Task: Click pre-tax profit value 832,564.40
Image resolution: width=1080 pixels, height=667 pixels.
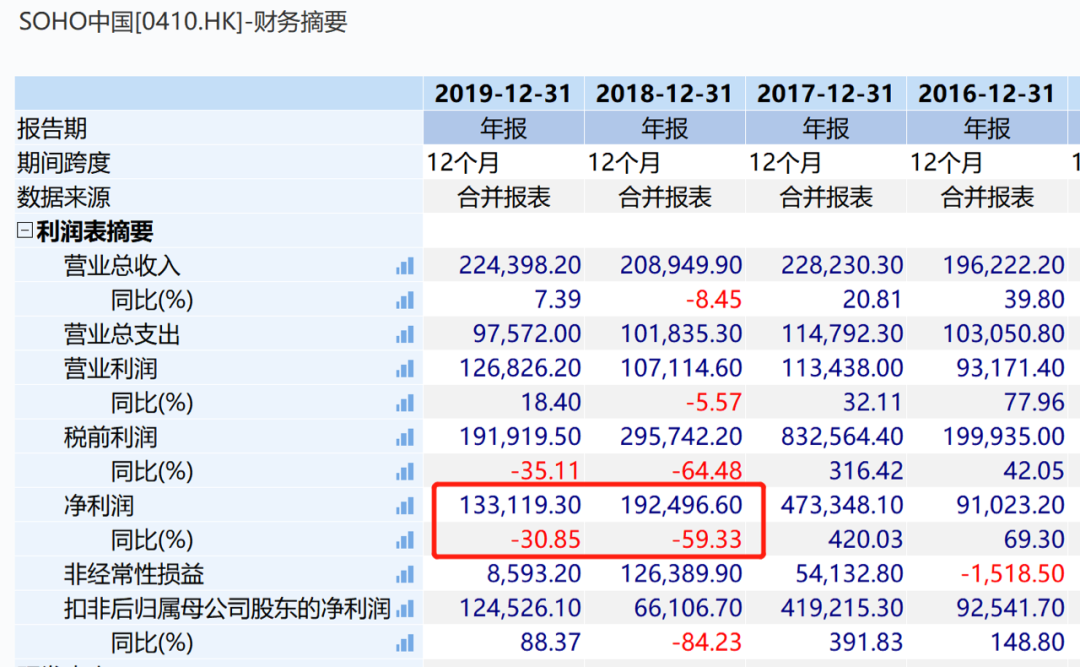Action: (842, 437)
